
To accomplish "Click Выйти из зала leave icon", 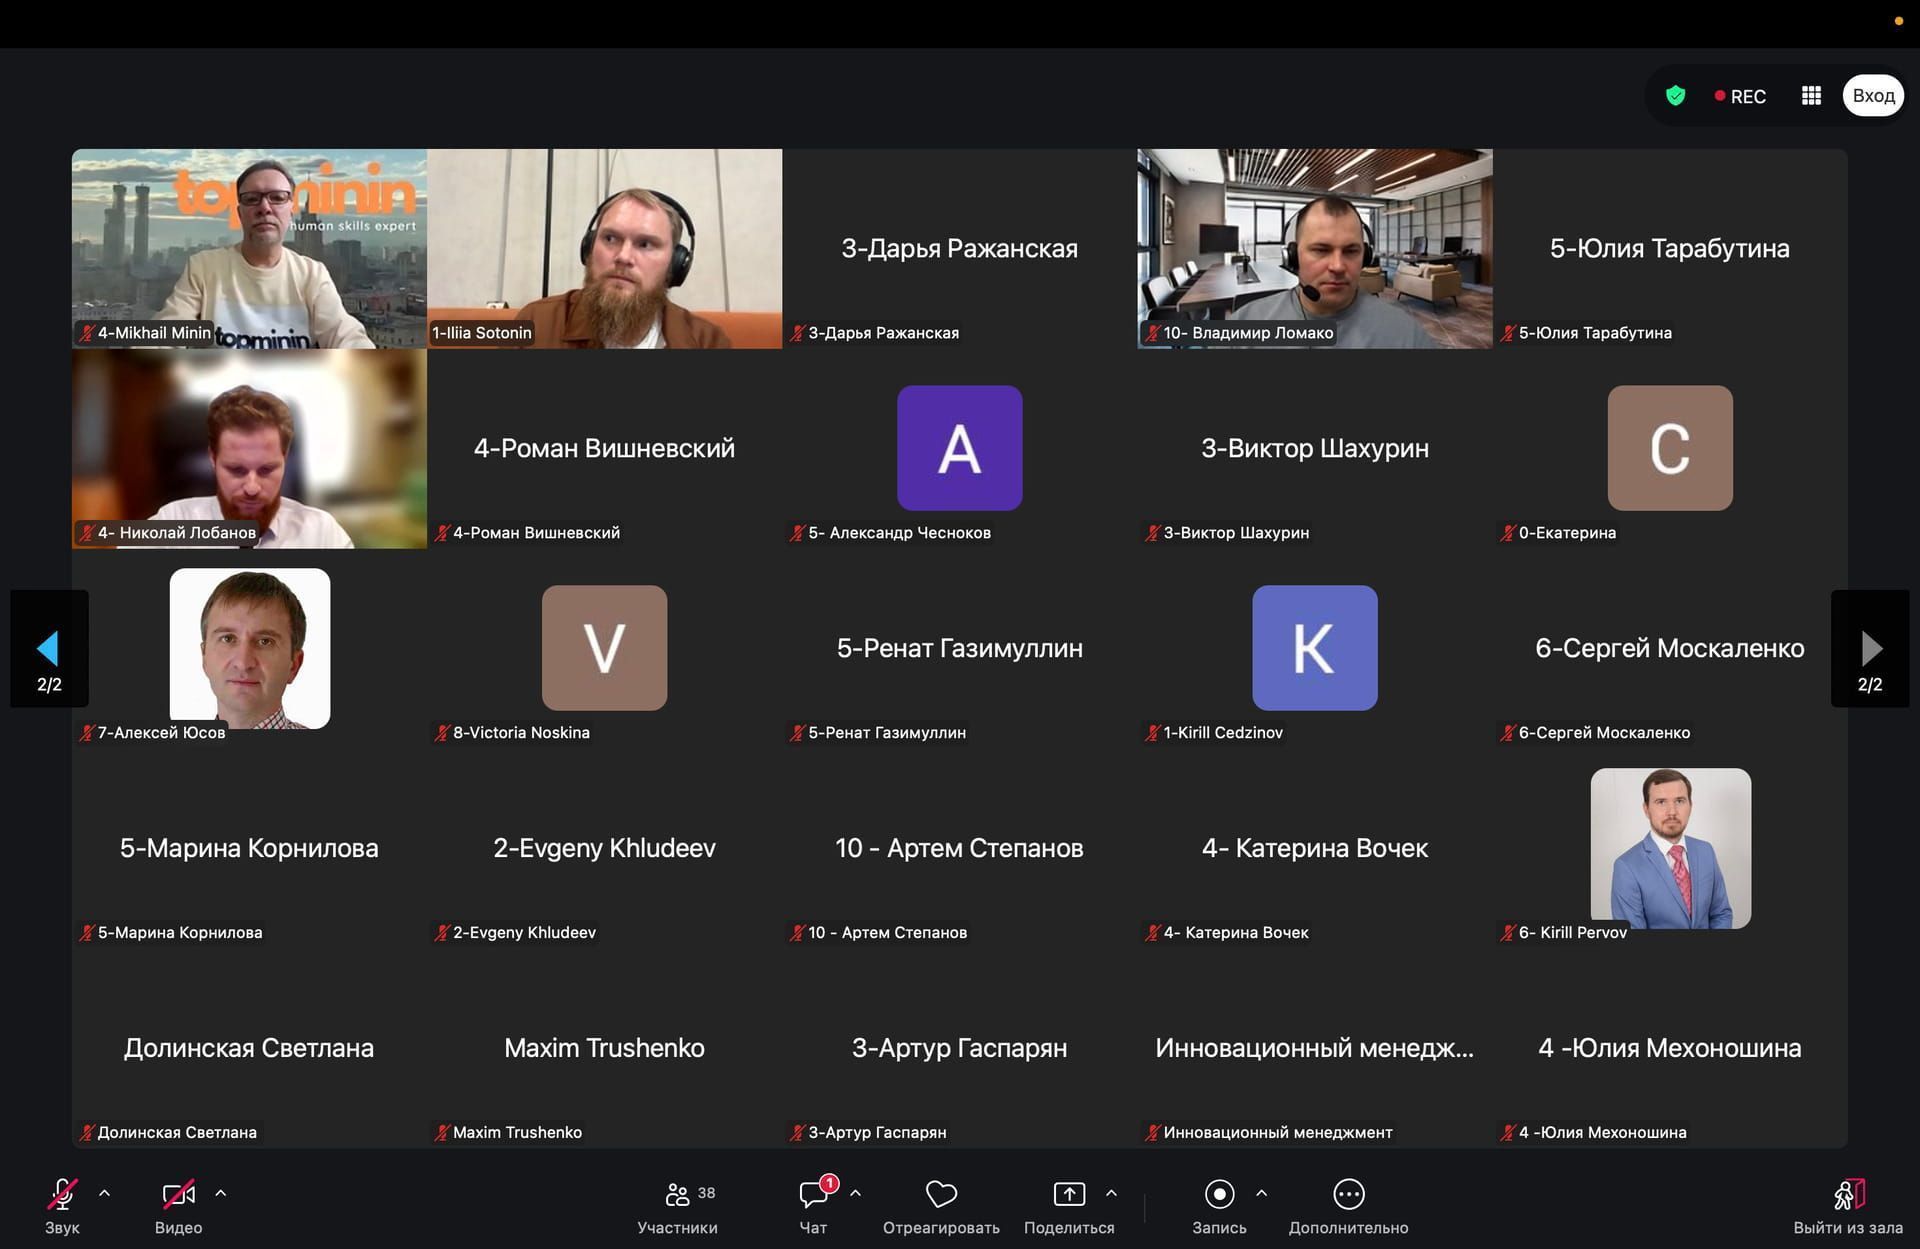I will click(1847, 1195).
